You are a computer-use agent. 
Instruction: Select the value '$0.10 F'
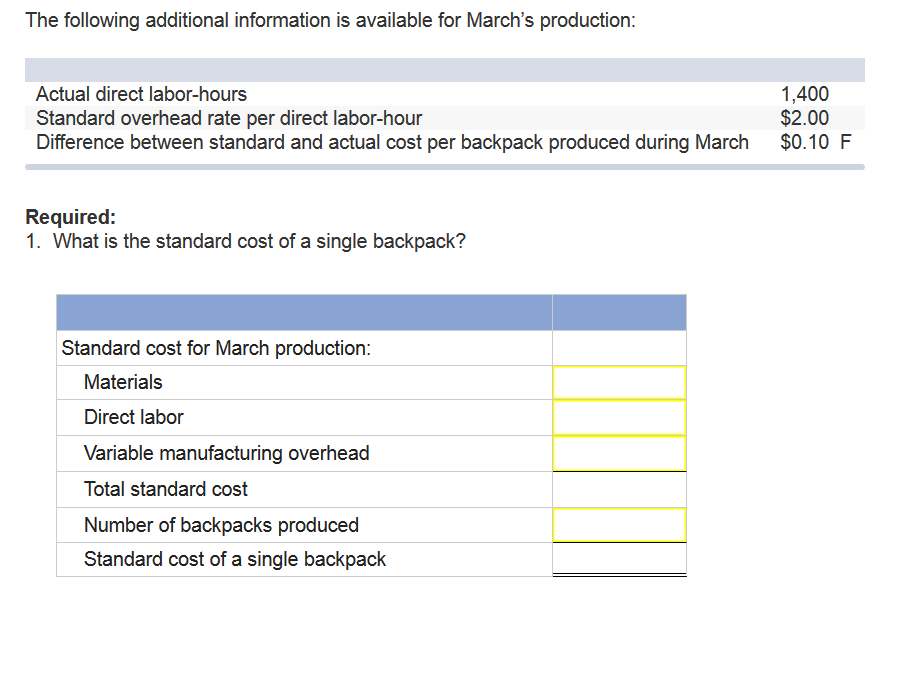click(816, 142)
